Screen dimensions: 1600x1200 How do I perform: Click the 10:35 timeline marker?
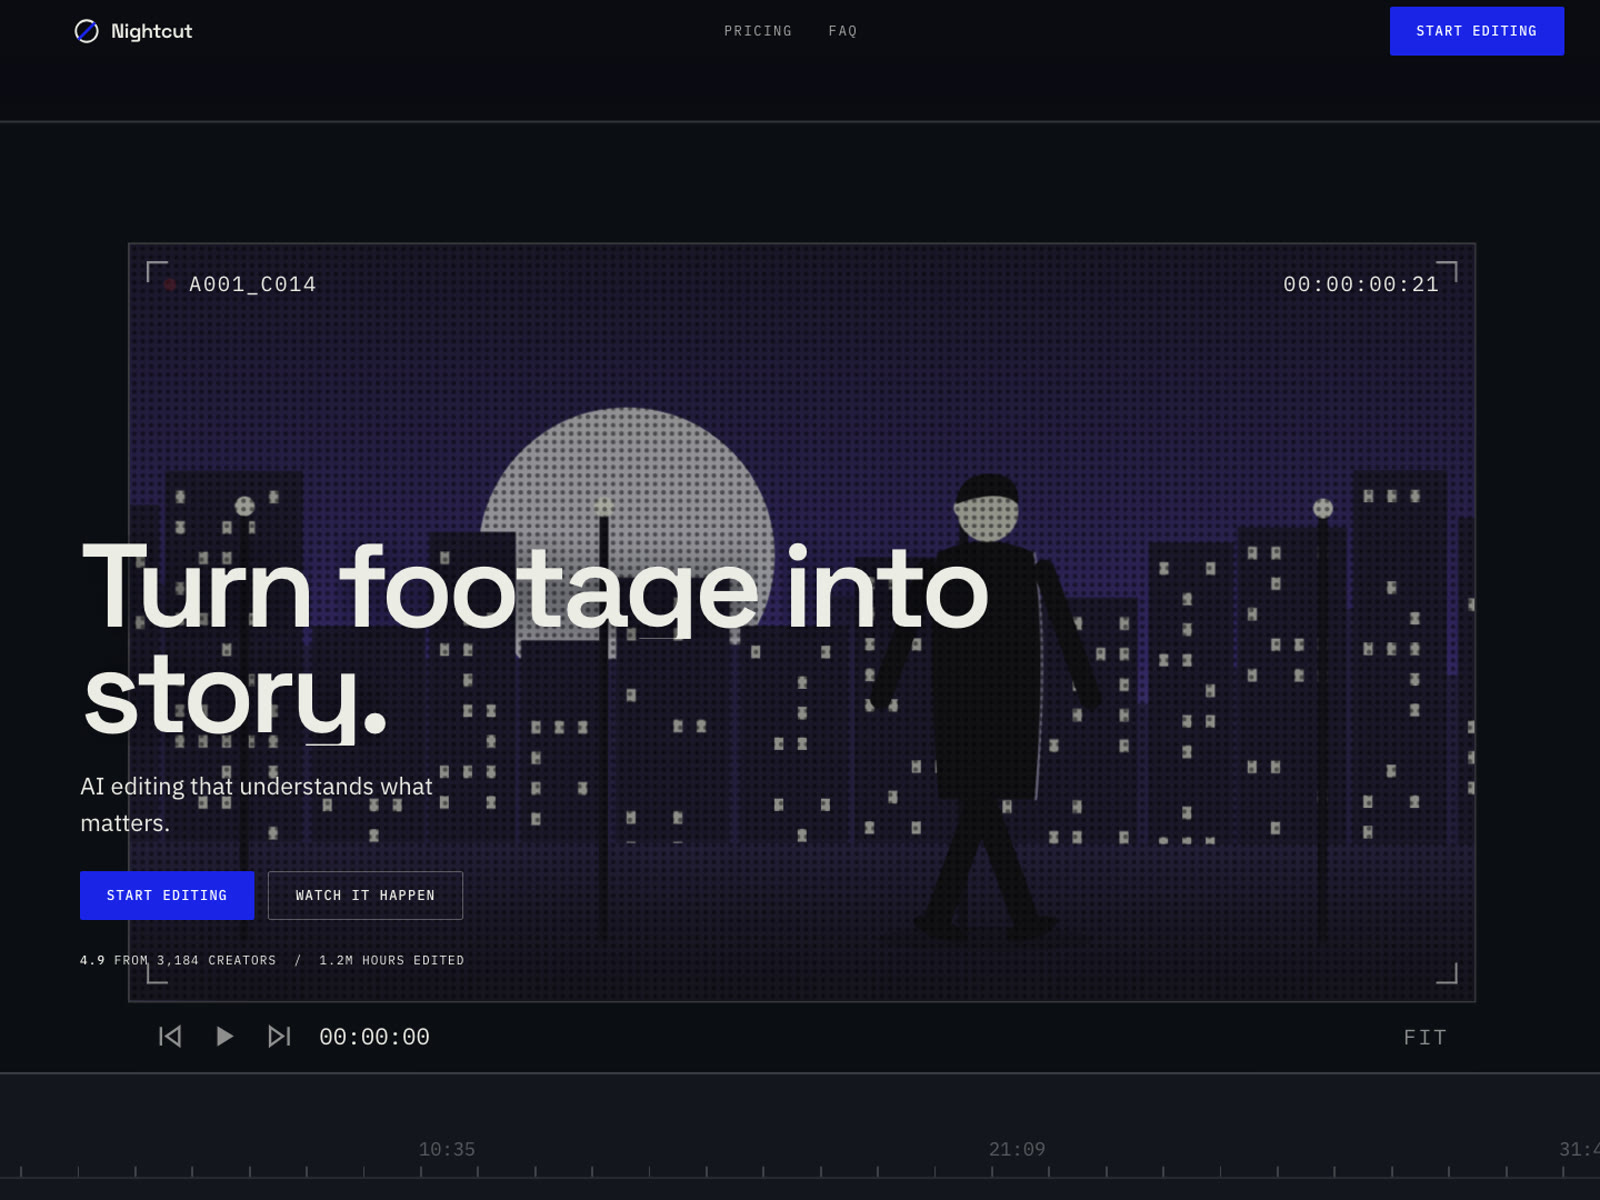tap(447, 1149)
